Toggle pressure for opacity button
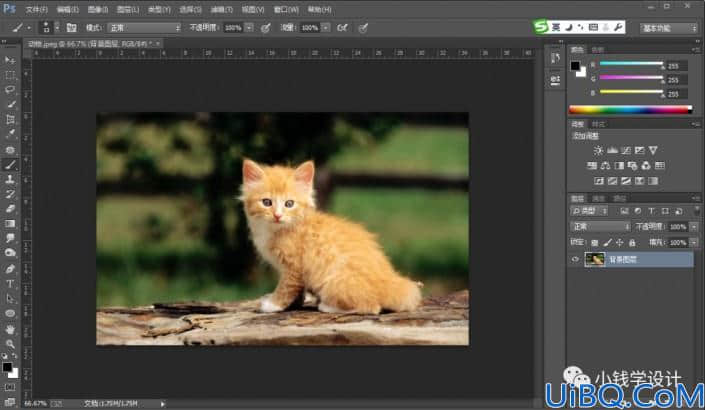The width and height of the screenshot is (705, 410). [266, 28]
